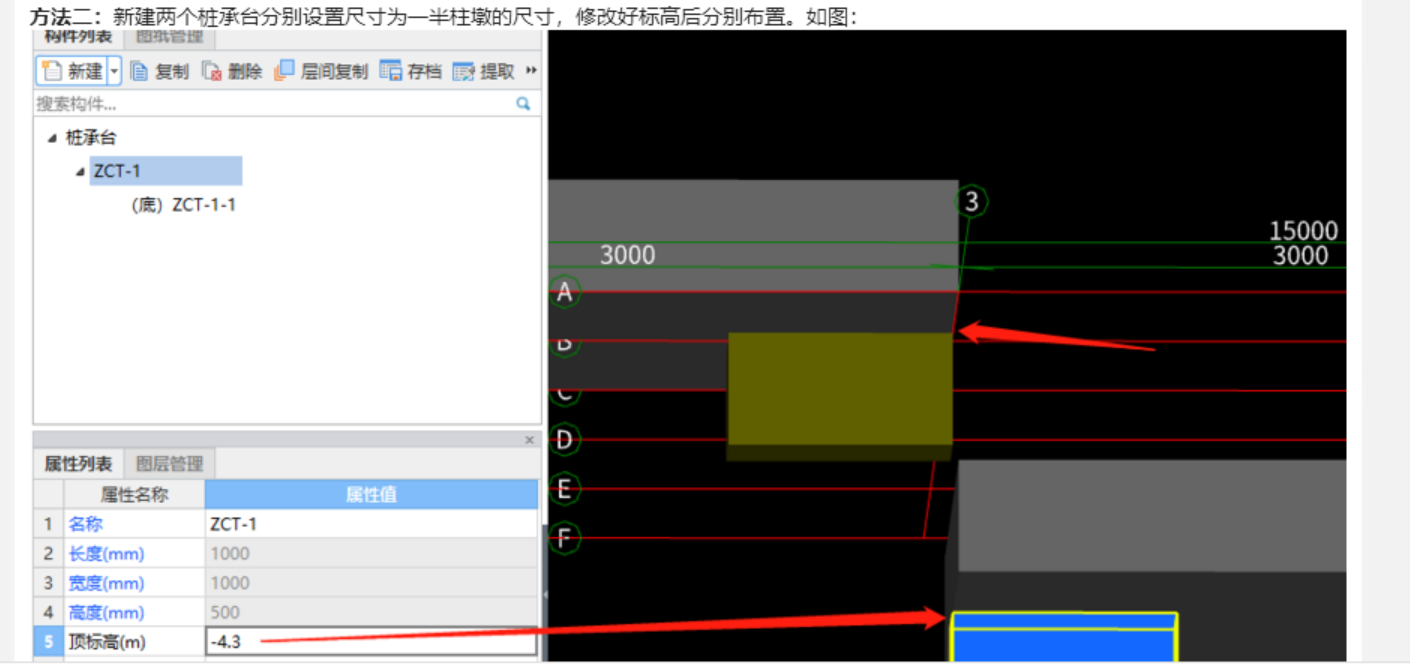
Task: Select property row number 5
Action: [x=48, y=642]
